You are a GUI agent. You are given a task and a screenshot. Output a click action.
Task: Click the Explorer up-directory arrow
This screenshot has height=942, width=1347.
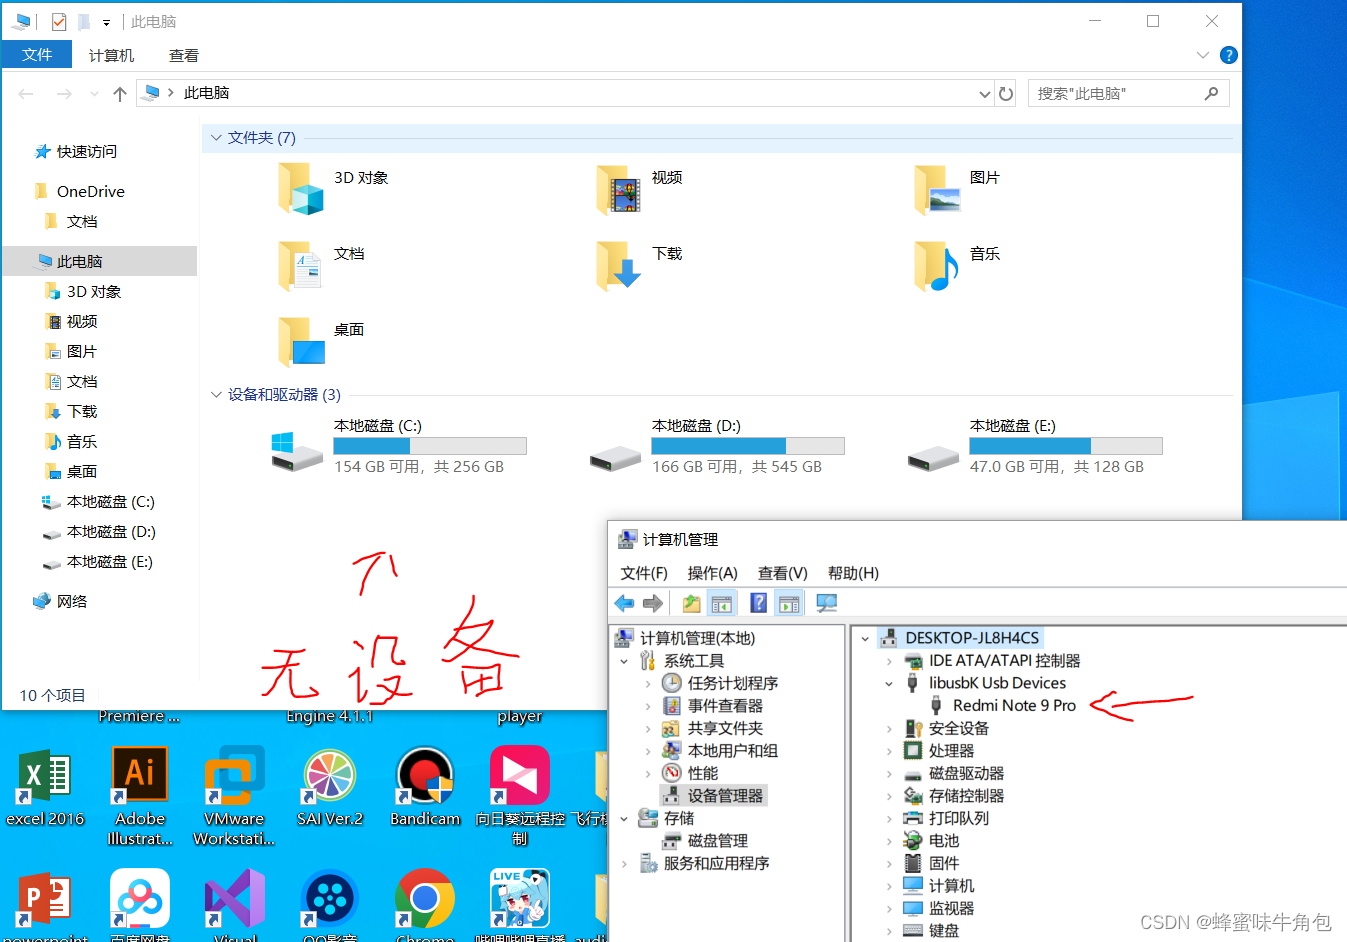coord(120,94)
